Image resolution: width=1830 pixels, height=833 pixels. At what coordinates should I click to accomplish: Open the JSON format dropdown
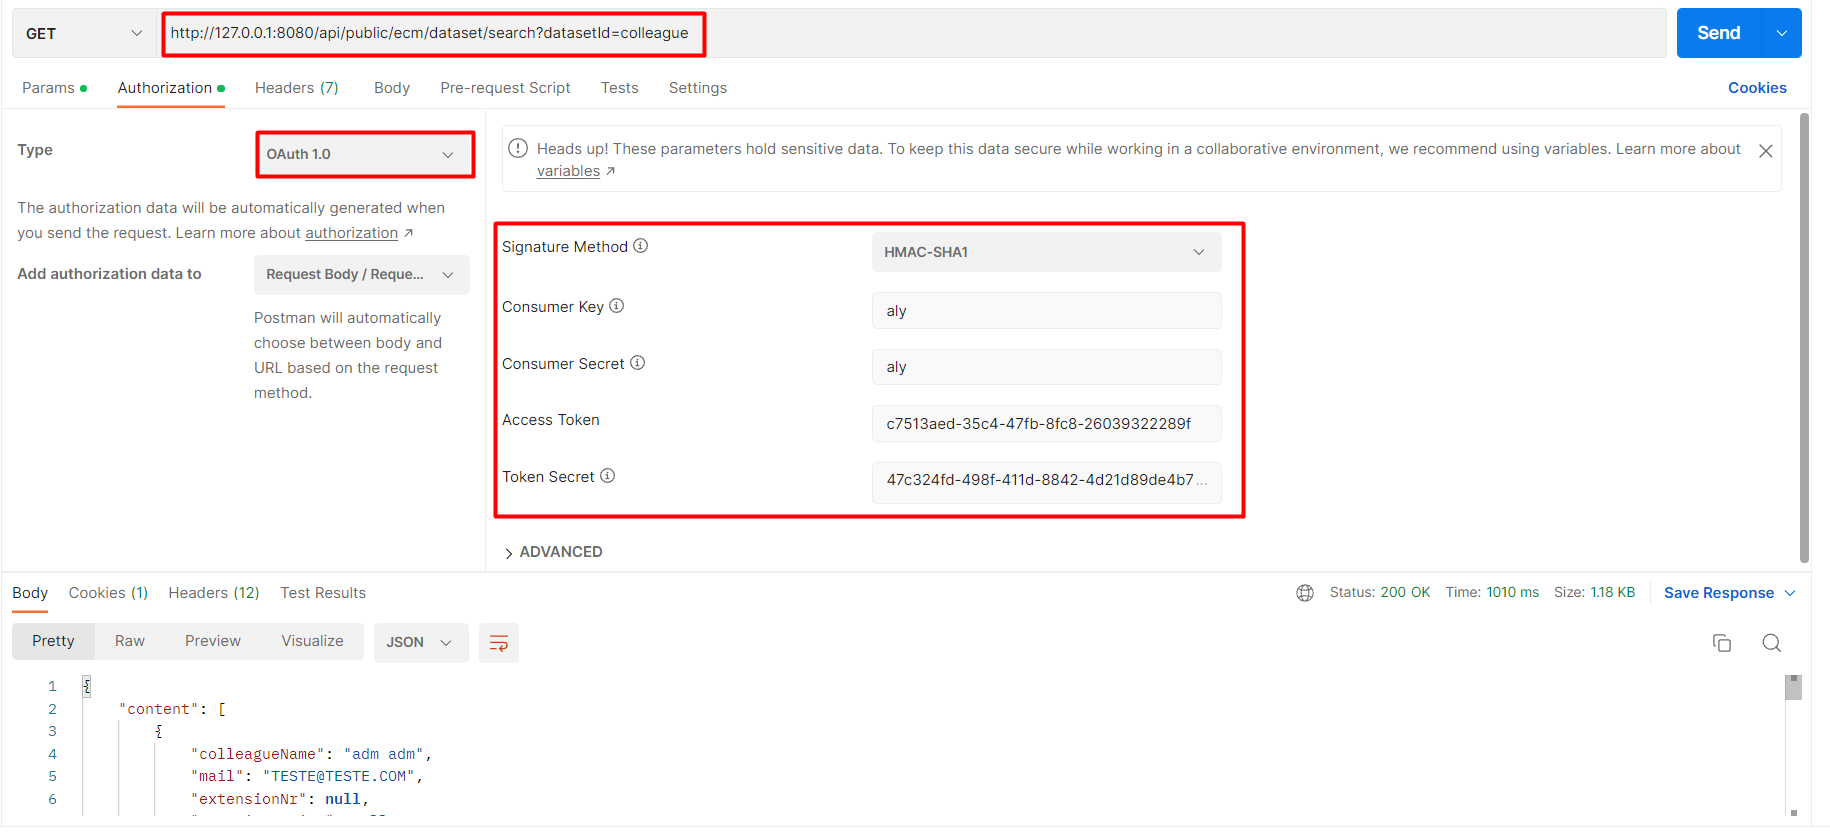tap(420, 642)
